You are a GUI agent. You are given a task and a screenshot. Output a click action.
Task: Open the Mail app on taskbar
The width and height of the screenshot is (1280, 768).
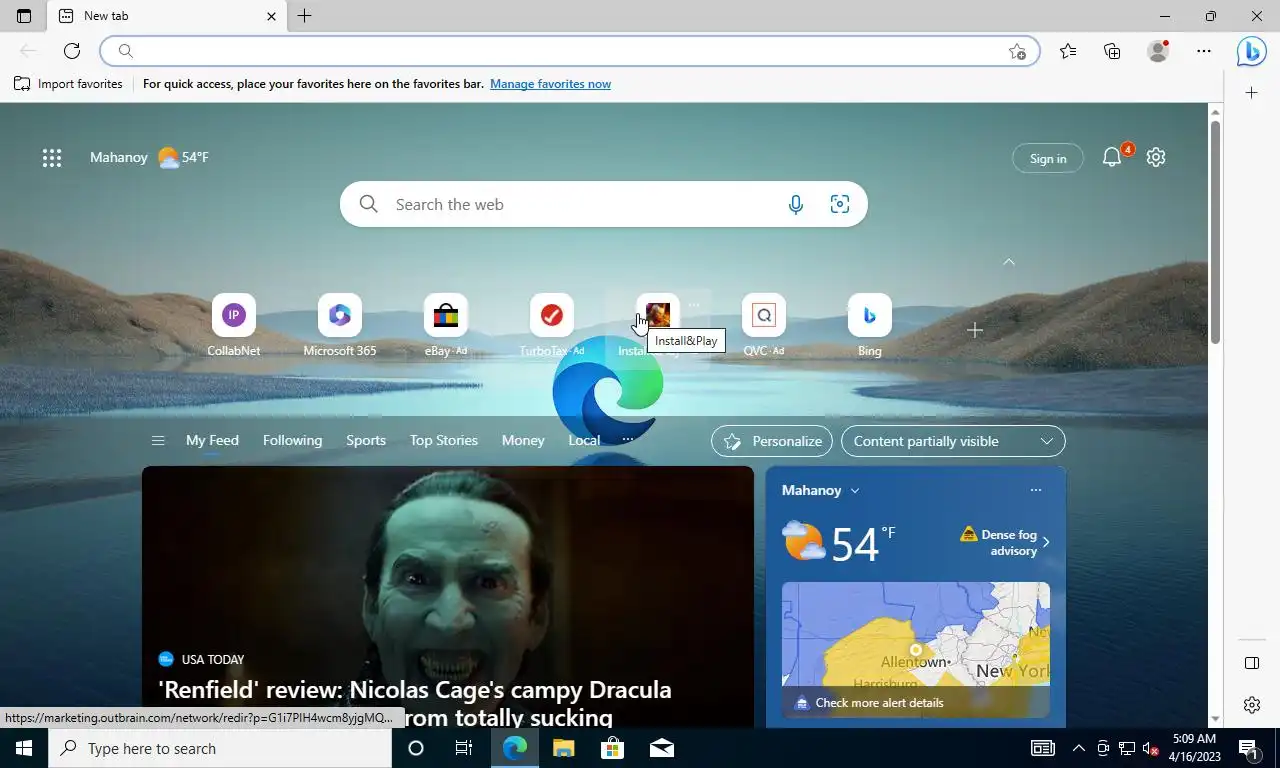pyautogui.click(x=661, y=748)
